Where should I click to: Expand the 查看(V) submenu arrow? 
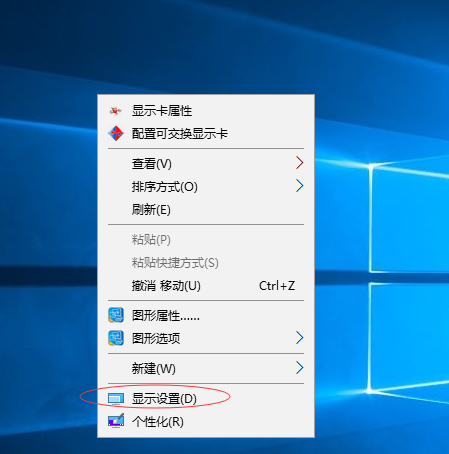point(299,163)
